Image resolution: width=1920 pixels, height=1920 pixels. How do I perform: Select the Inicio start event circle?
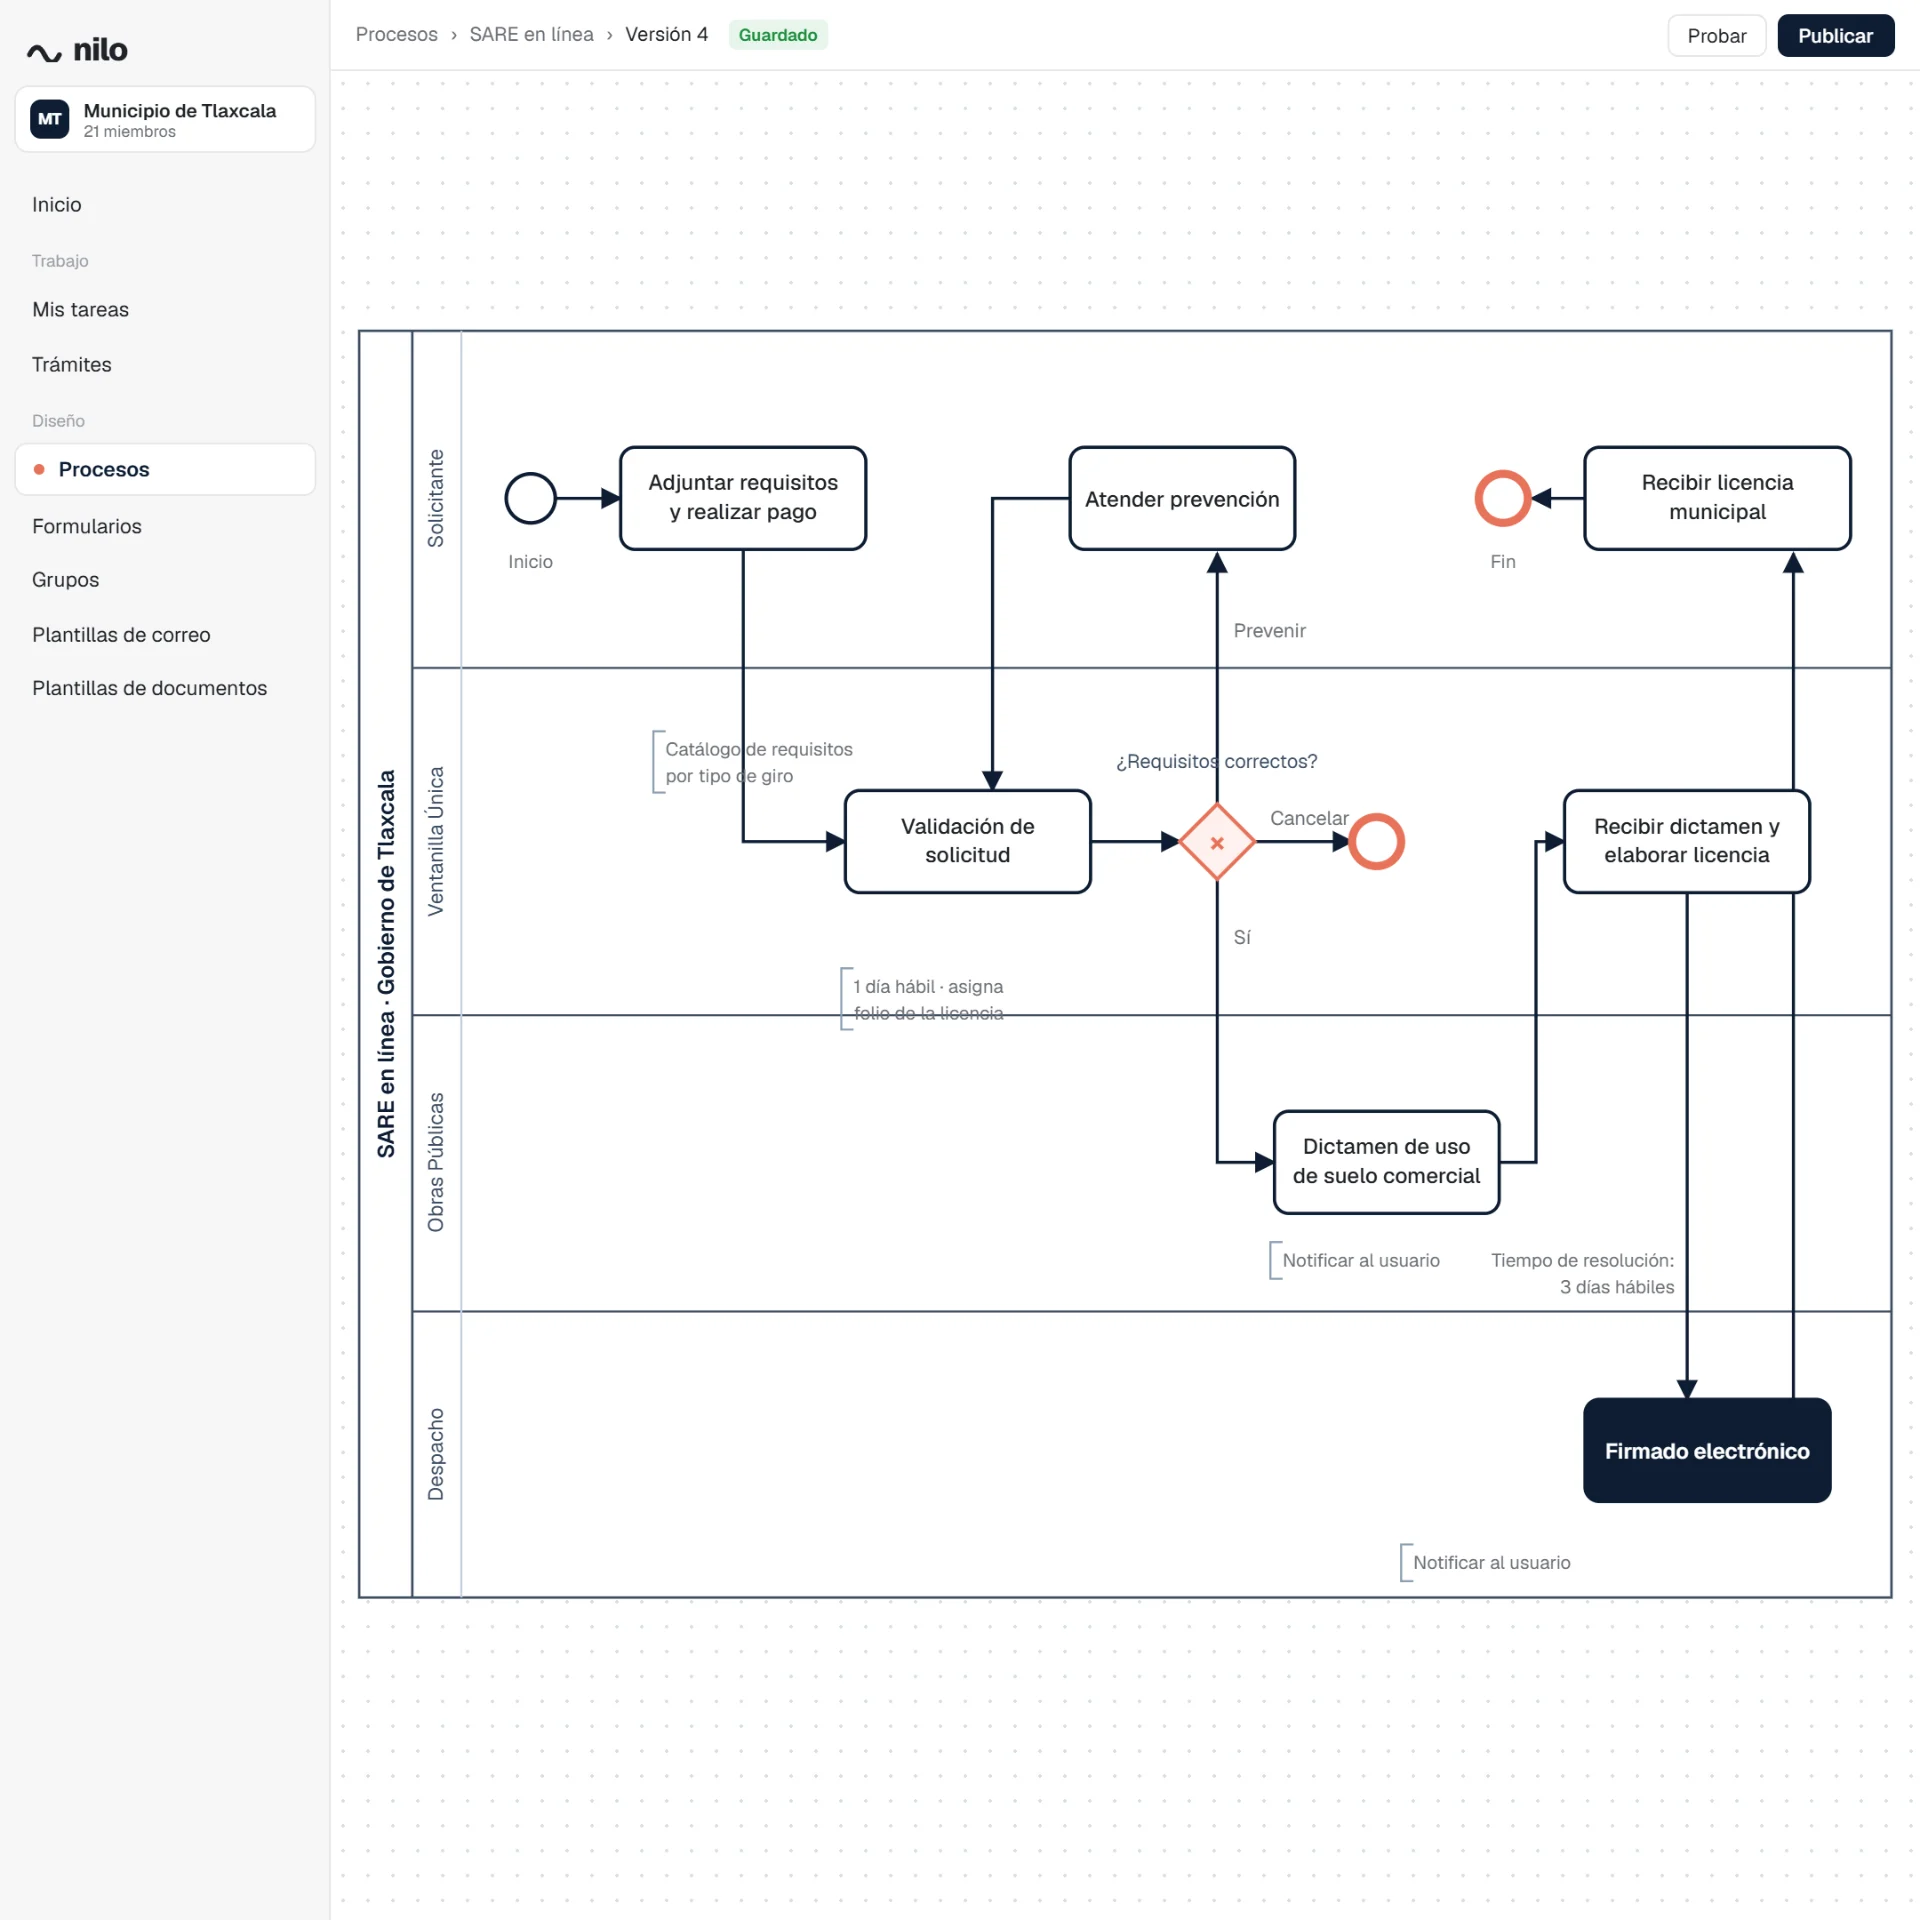(530, 498)
